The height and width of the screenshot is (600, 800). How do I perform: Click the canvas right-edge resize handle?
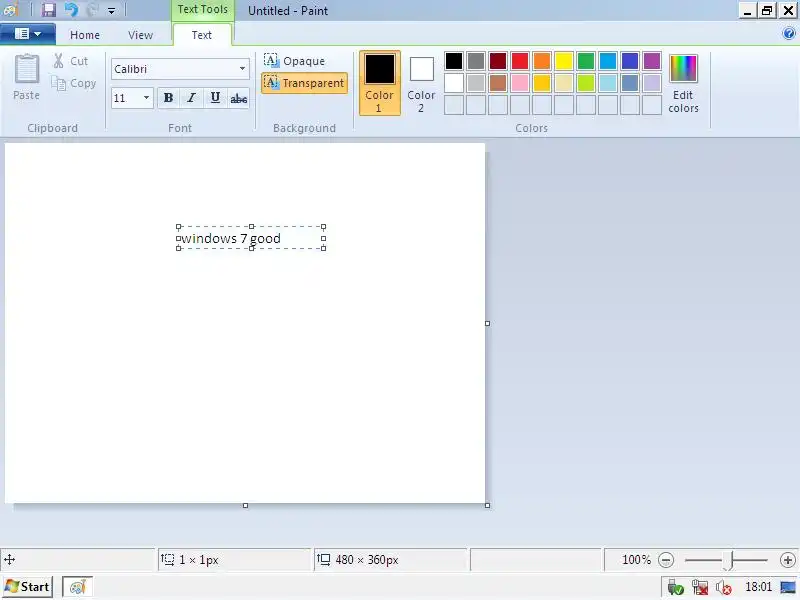tap(487, 323)
